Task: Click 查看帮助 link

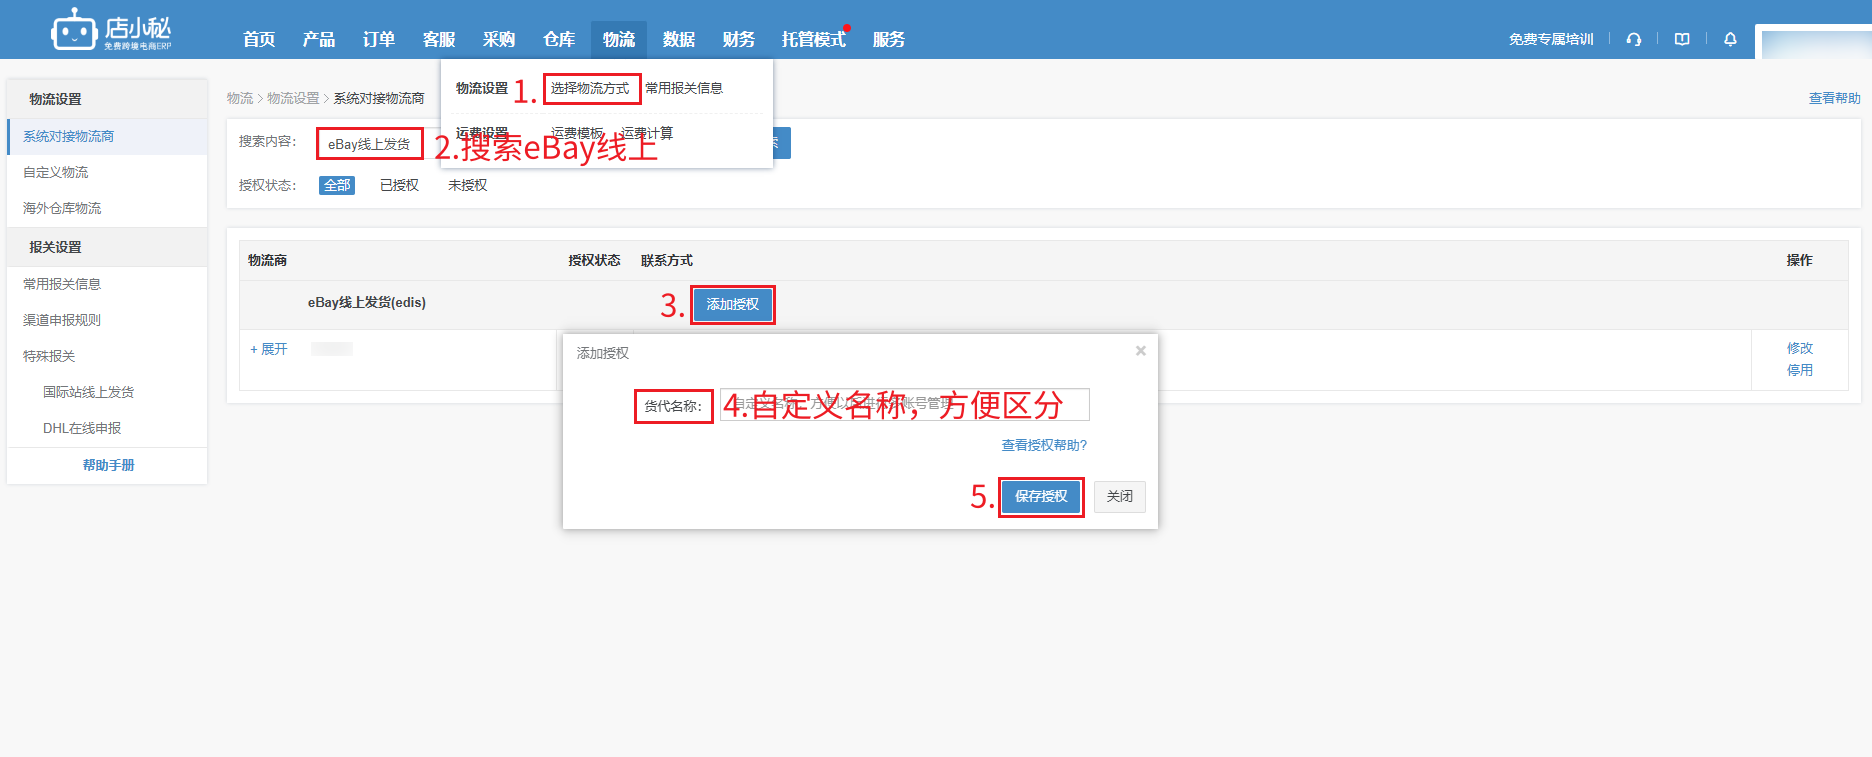Action: 1834,98
